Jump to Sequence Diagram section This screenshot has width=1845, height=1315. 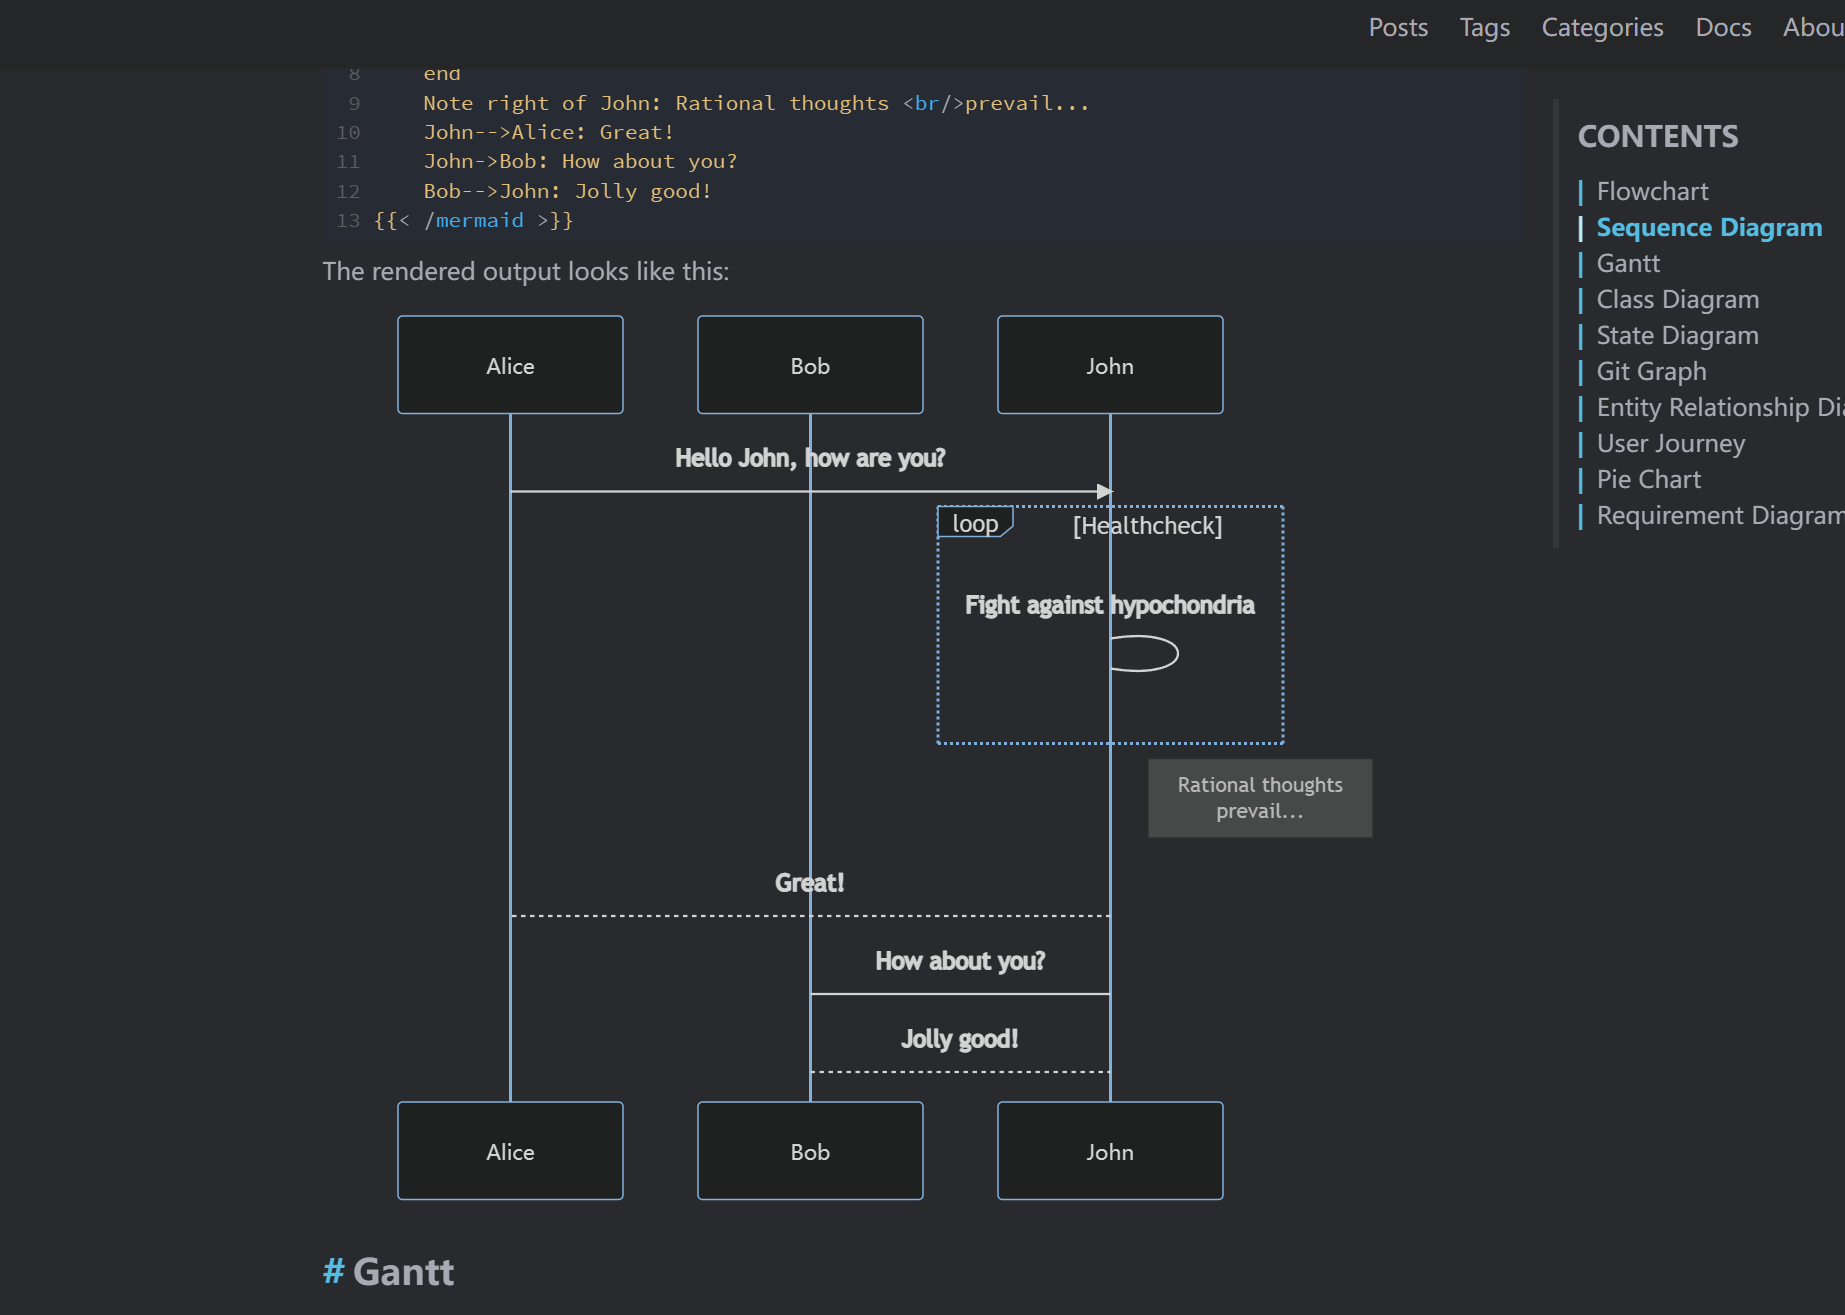[1709, 227]
